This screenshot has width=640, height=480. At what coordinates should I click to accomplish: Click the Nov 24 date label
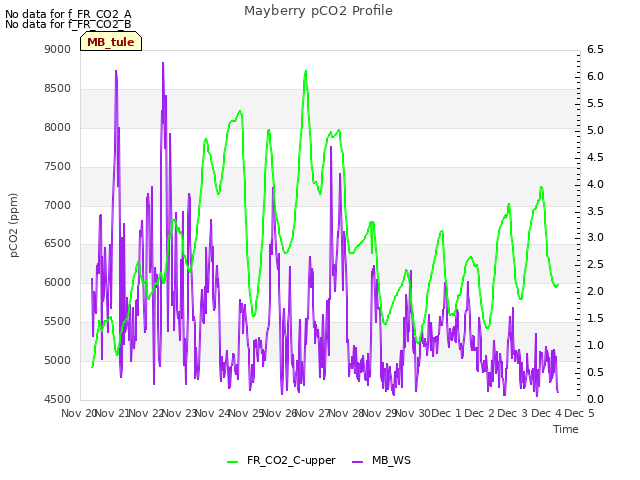point(213,413)
